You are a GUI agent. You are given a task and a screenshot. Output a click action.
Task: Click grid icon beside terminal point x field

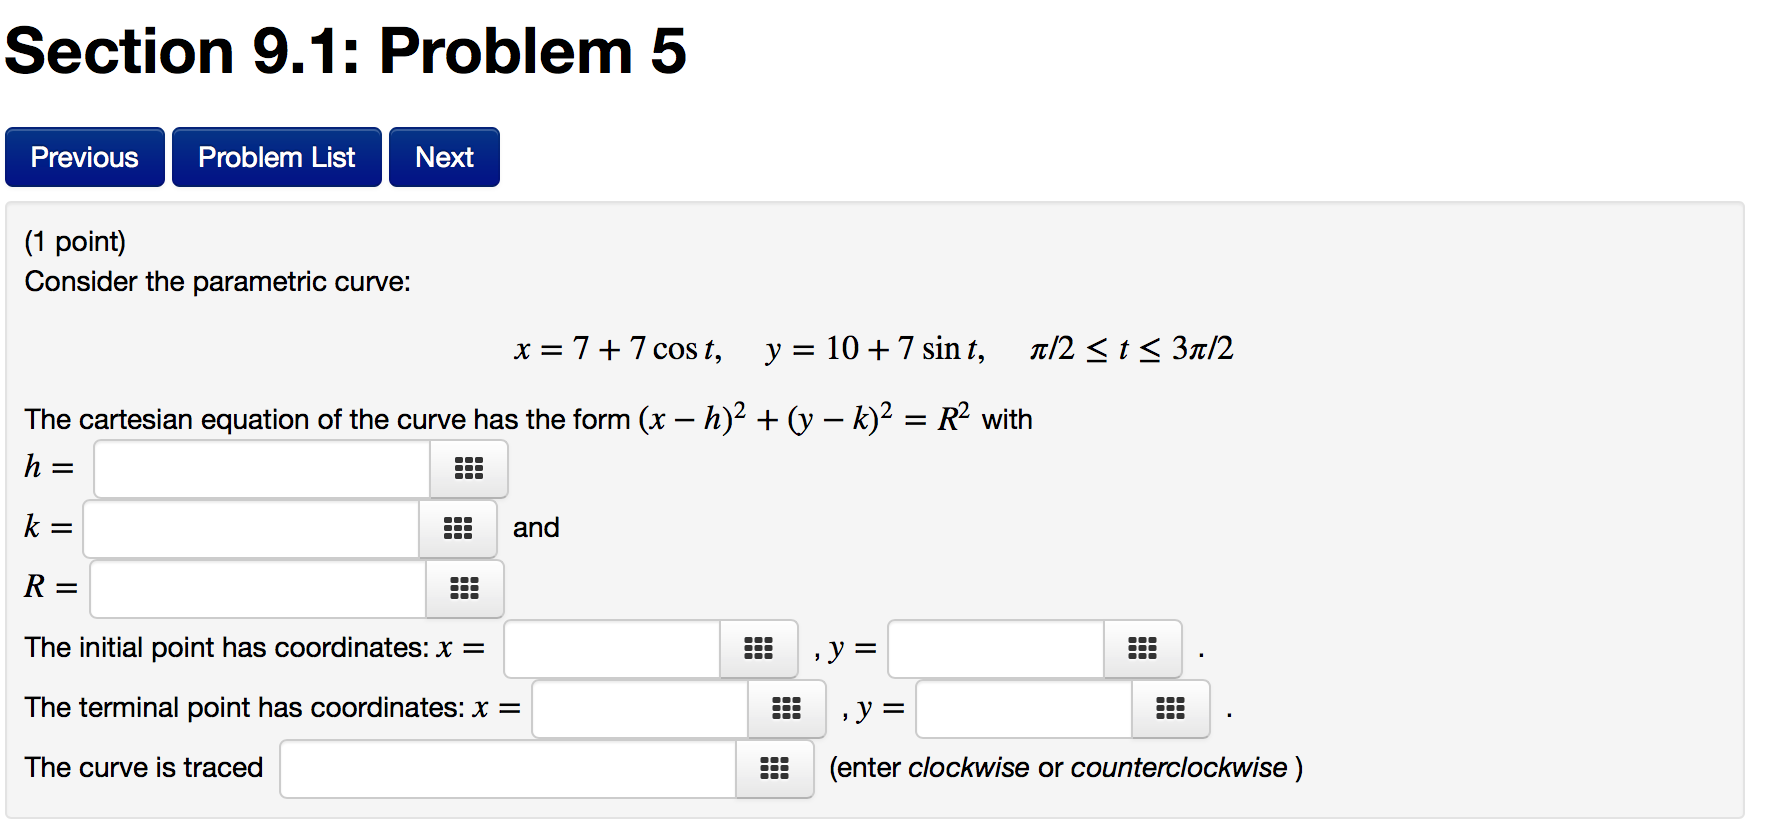tap(787, 709)
